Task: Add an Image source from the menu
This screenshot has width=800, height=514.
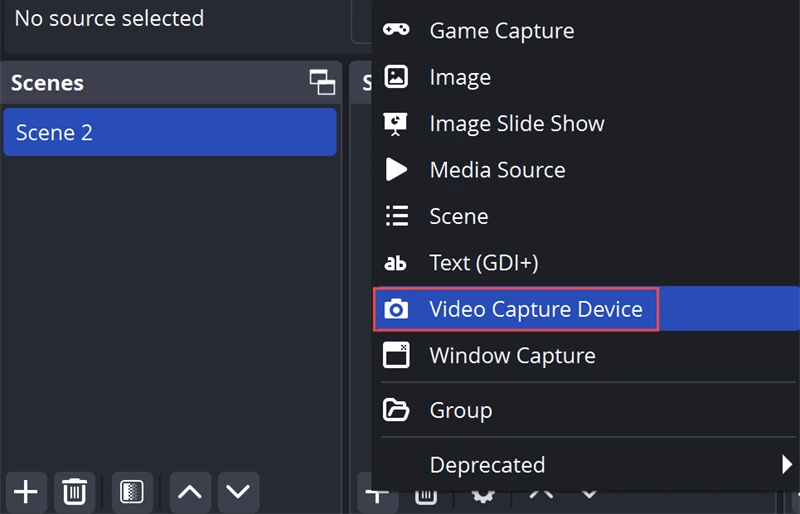Action: tap(460, 77)
